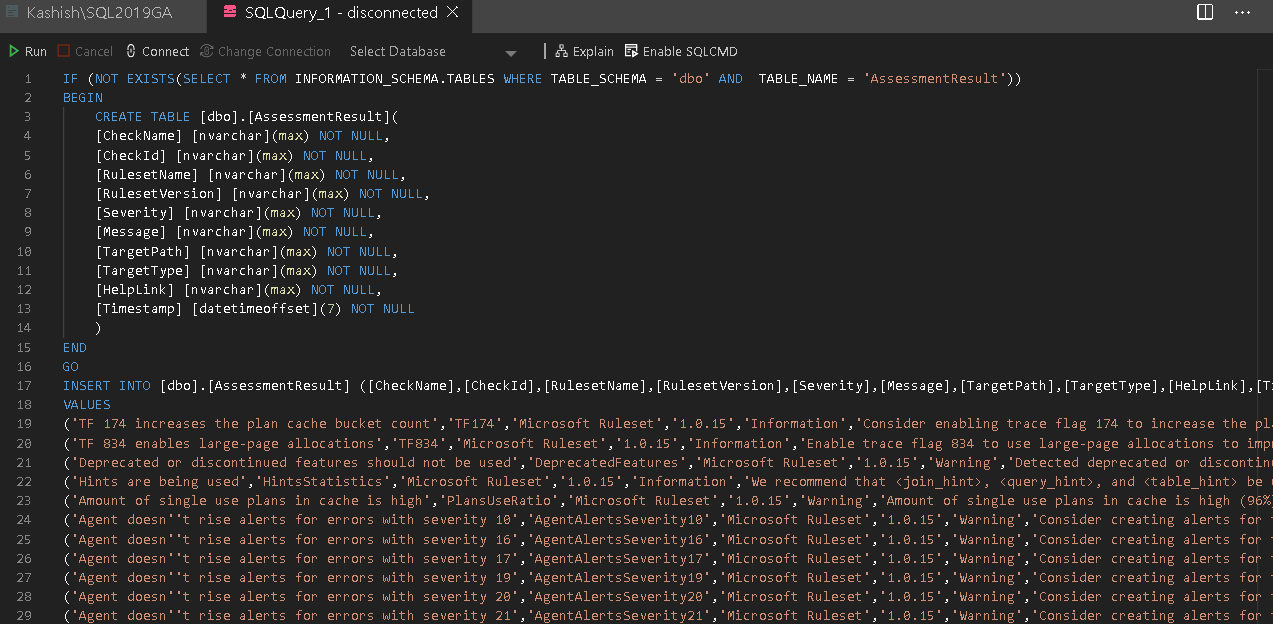Viewport: 1273px width, 624px height.
Task: Click the Change Connection button
Action: pos(265,51)
